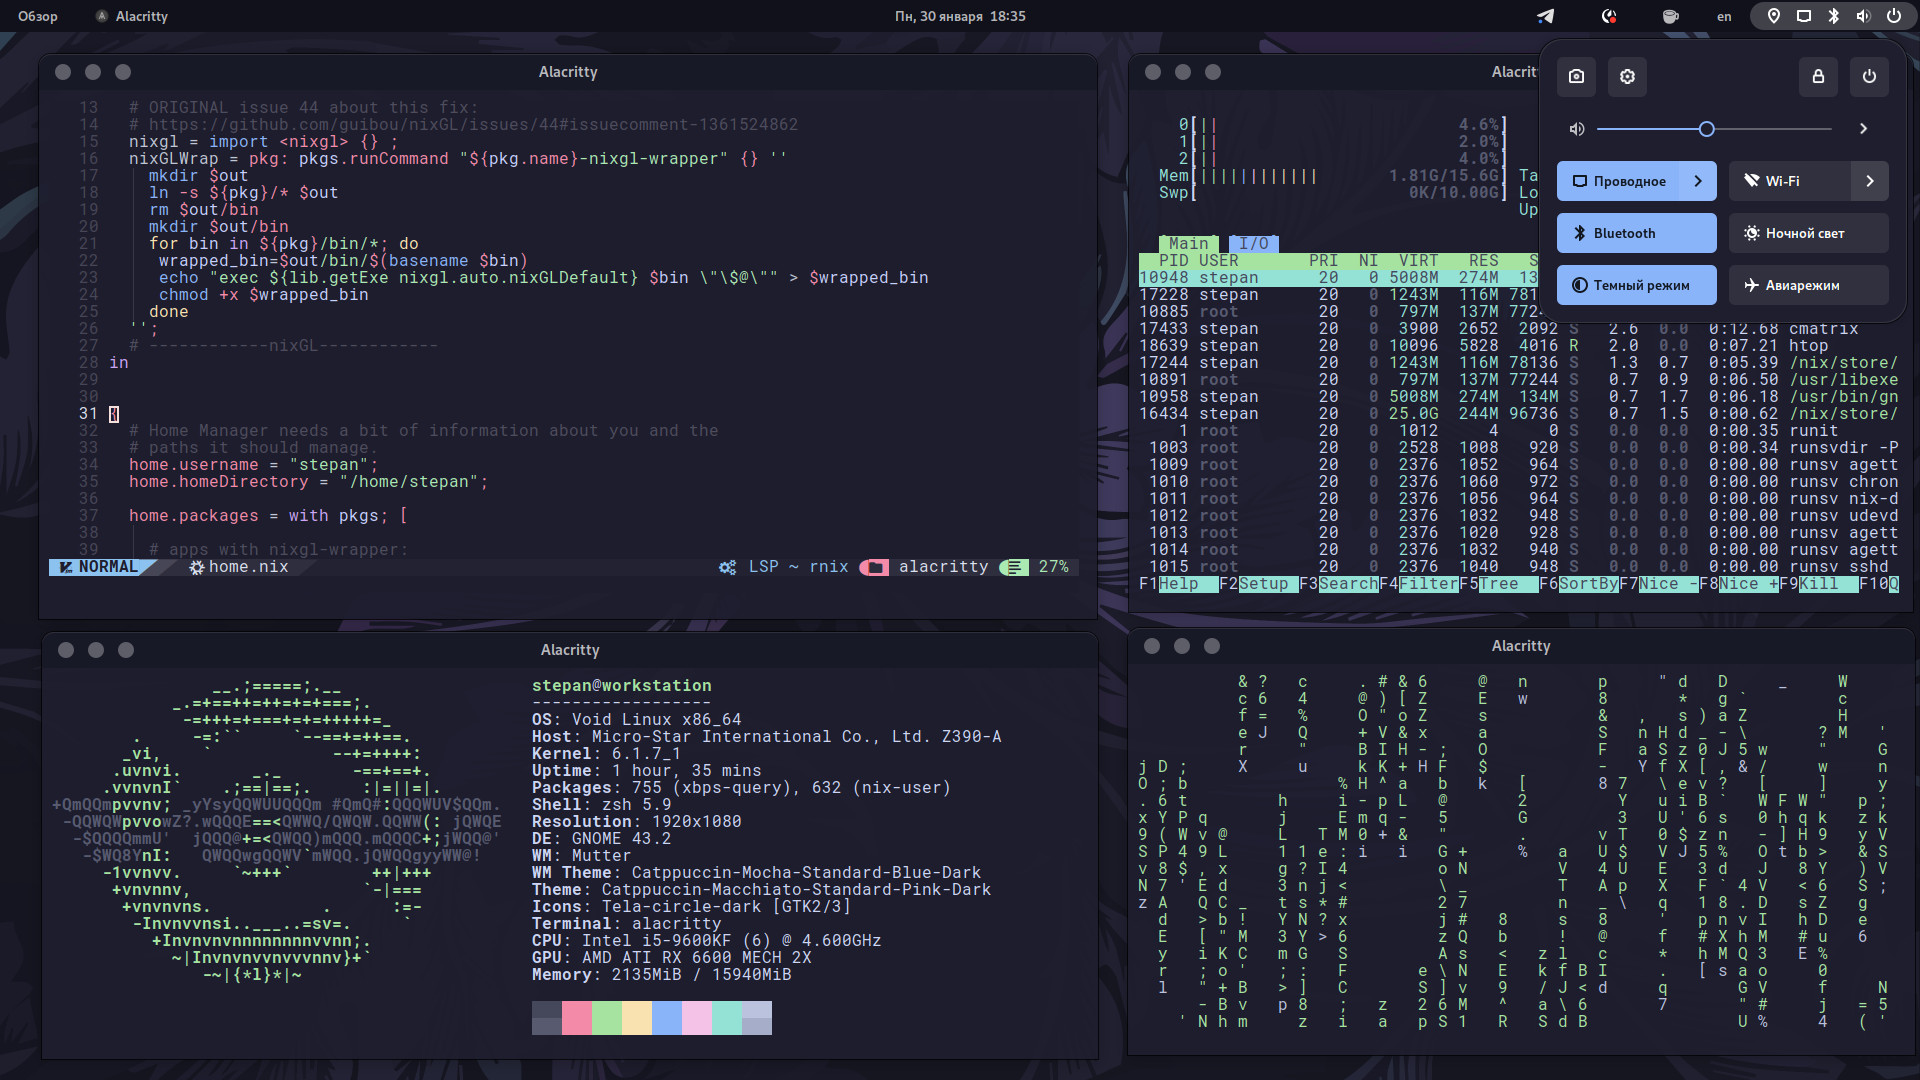Enable Авиарежим
1920x1080 pixels.
[x=1807, y=285]
